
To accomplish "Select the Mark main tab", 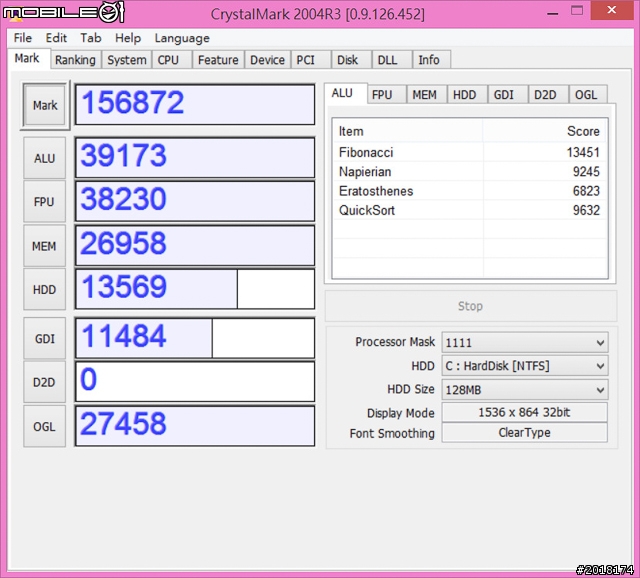I will click(27, 58).
